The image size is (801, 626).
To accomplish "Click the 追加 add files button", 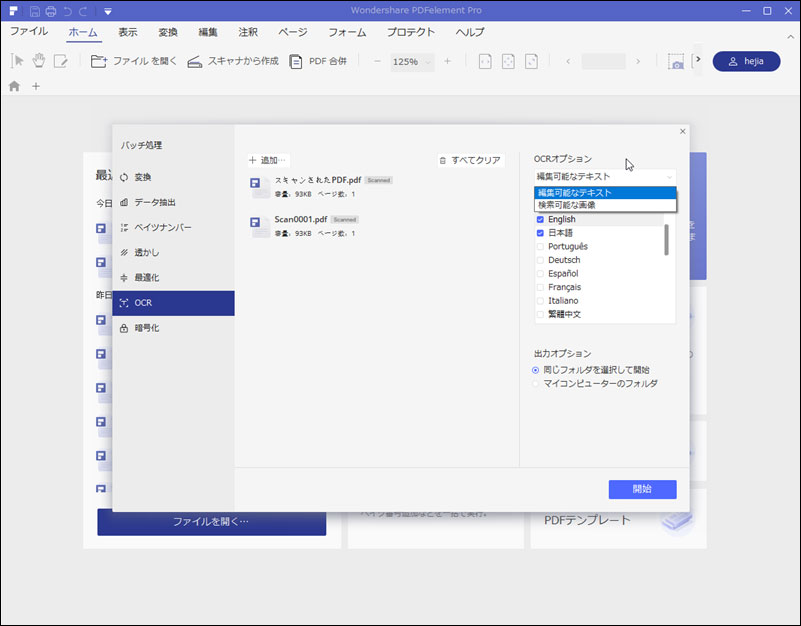I will 268,160.
